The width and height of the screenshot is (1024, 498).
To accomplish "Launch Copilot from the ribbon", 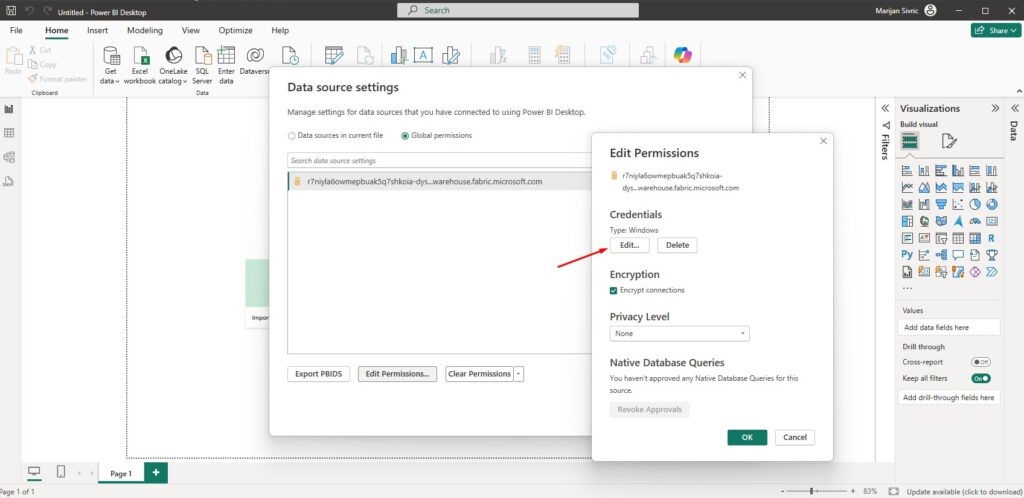I will tap(682, 55).
